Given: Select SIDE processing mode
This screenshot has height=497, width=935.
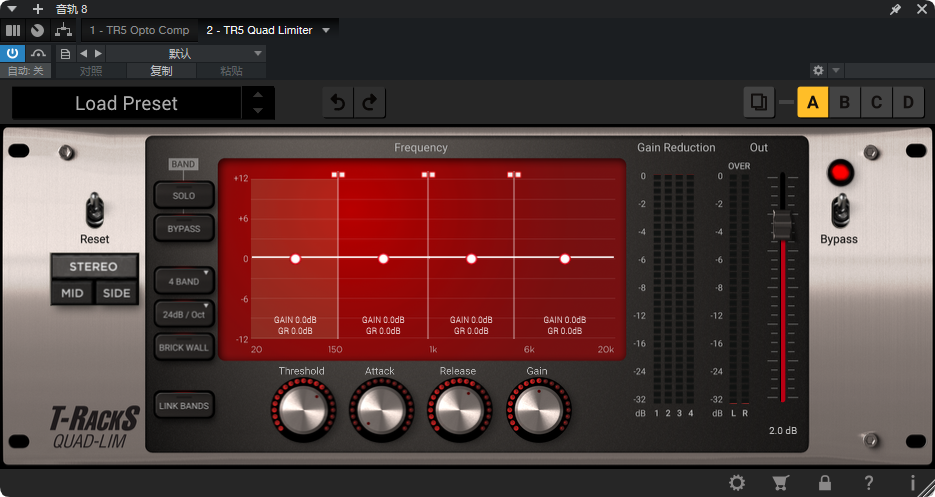Looking at the screenshot, I should point(116,293).
